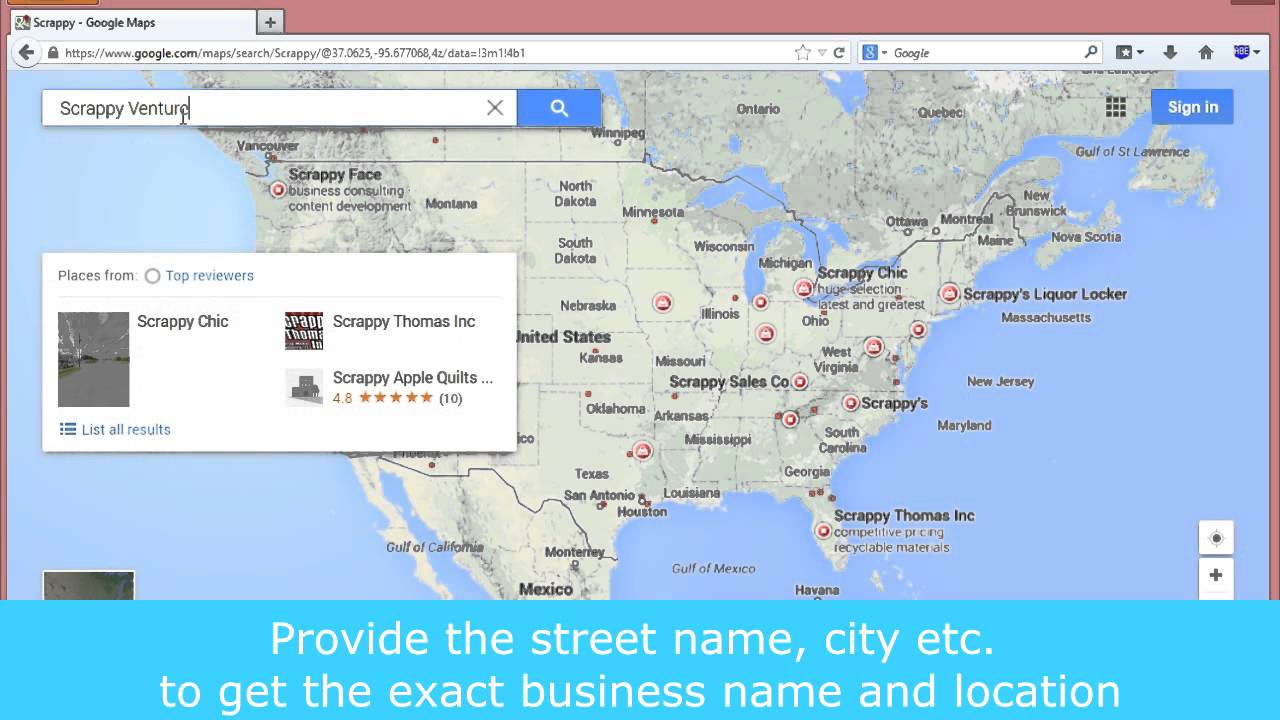1280x720 pixels.
Task: Click the blue magnifier search button
Action: [x=559, y=108]
